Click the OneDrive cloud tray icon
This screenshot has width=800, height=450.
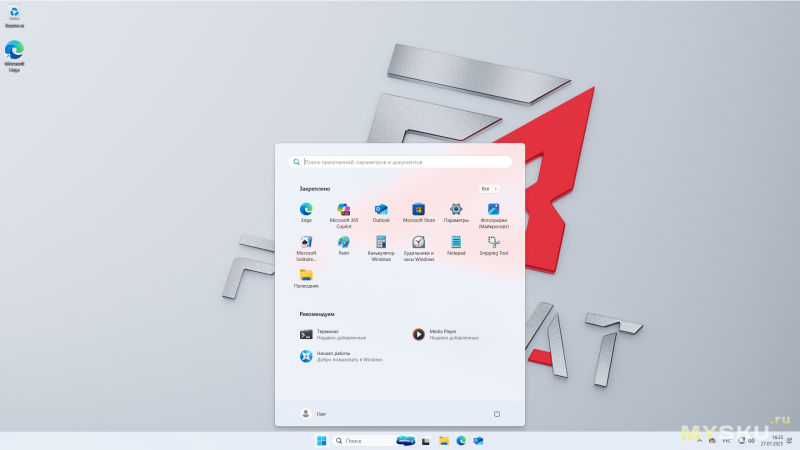(712, 441)
